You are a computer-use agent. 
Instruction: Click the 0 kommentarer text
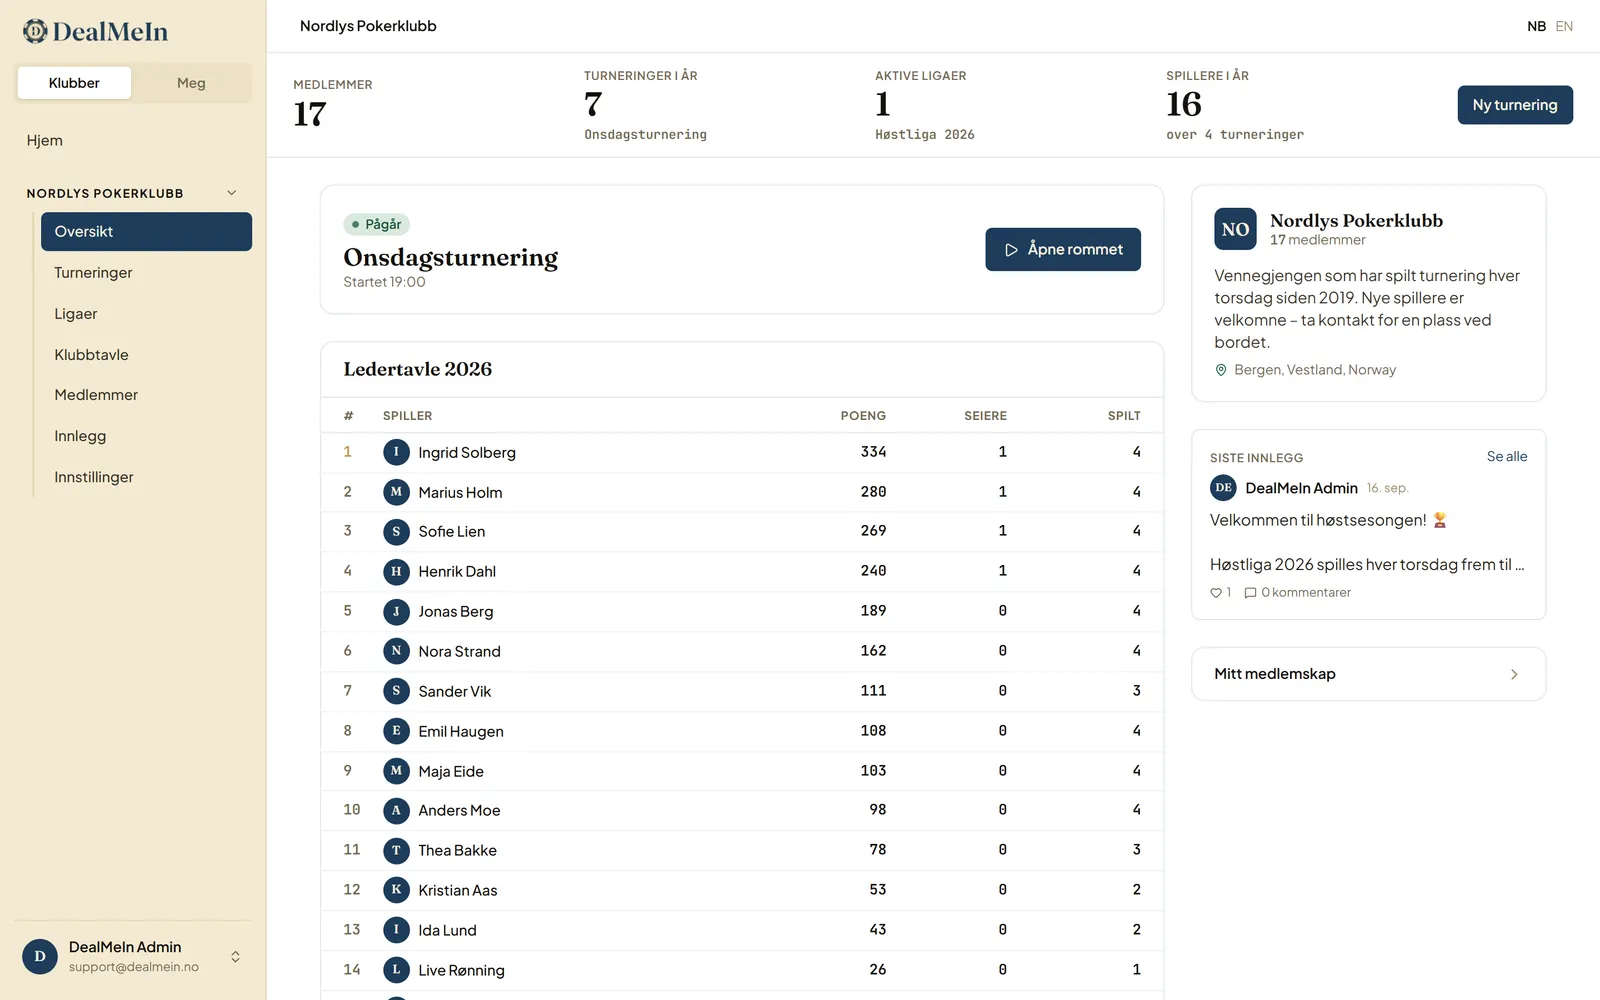(1306, 593)
